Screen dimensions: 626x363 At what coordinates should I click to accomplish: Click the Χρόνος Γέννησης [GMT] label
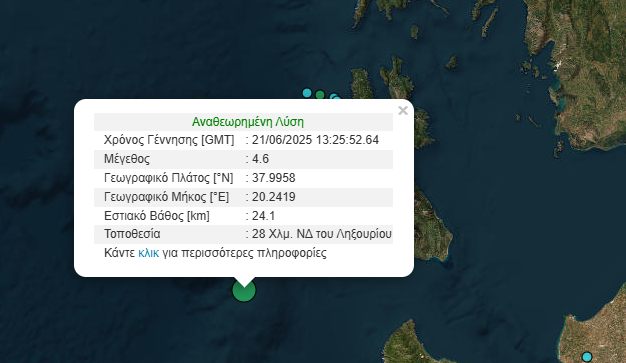pos(169,140)
